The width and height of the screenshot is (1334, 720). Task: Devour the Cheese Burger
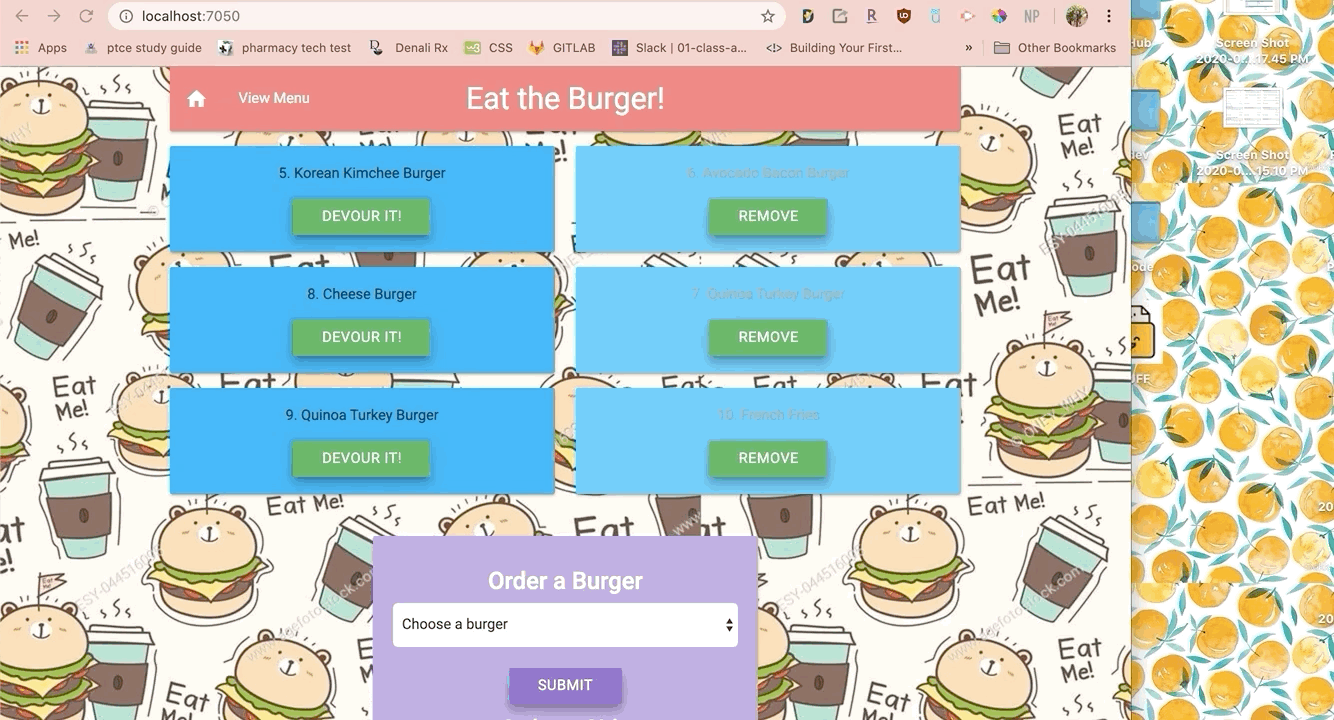coord(361,337)
